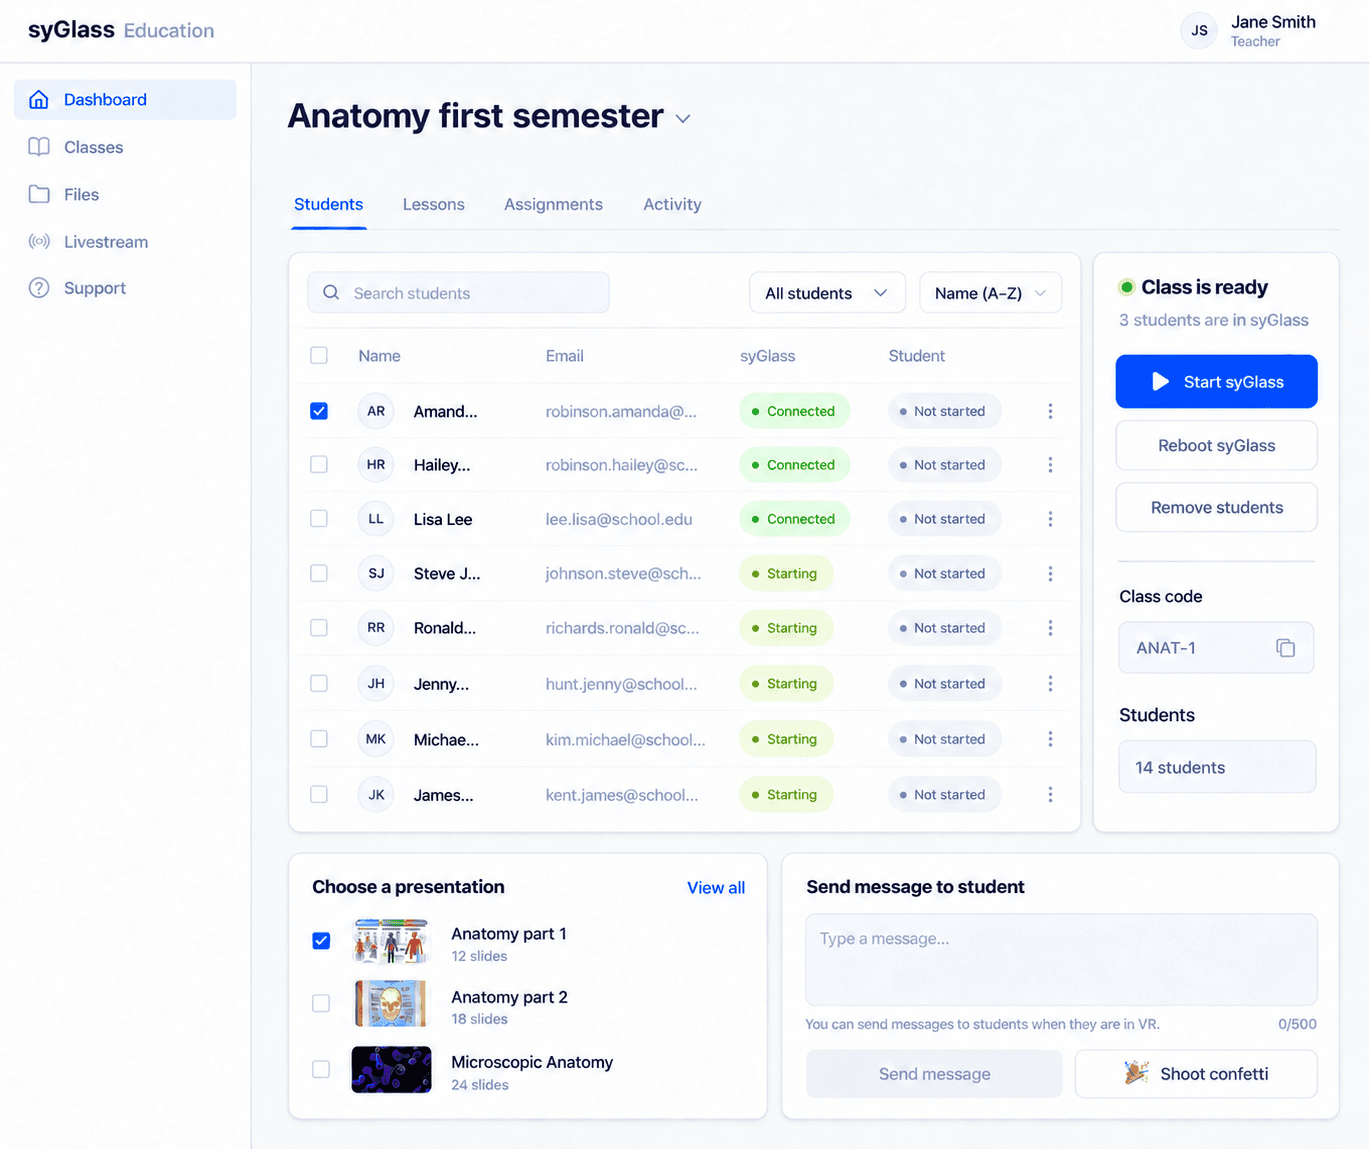Viewport: 1369px width, 1149px height.
Task: Click the Start syGlass button
Action: [x=1216, y=382]
